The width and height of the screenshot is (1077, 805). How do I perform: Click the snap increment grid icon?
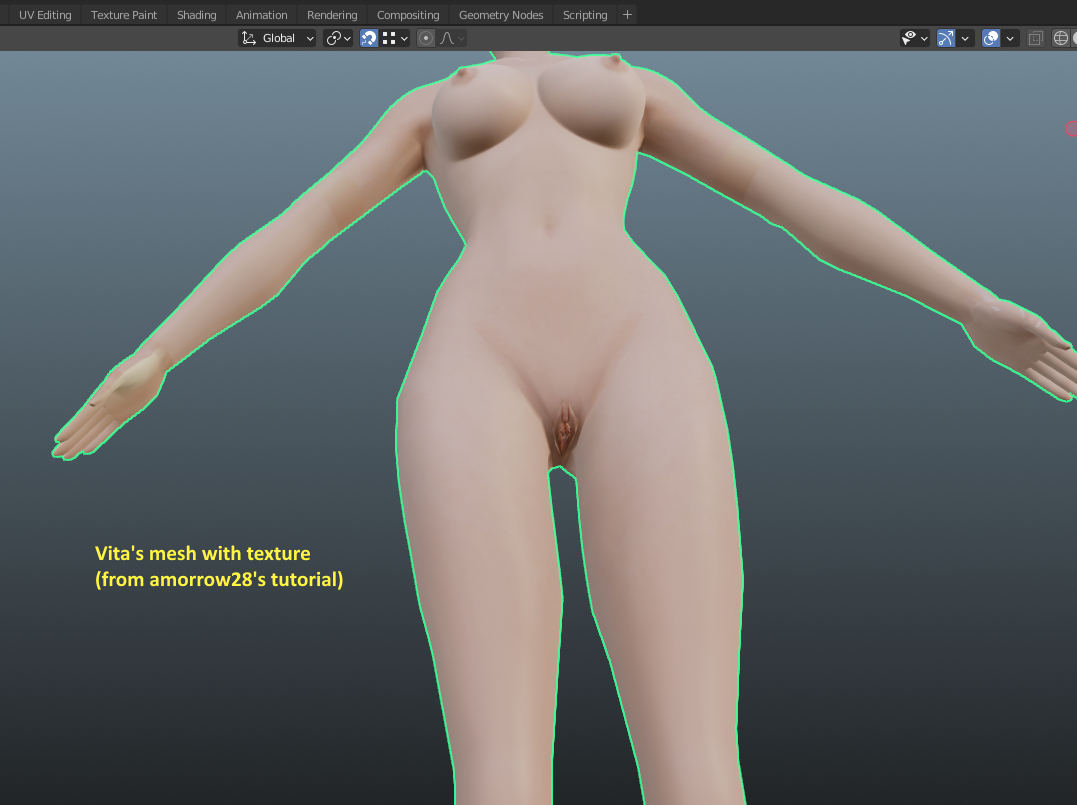389,38
